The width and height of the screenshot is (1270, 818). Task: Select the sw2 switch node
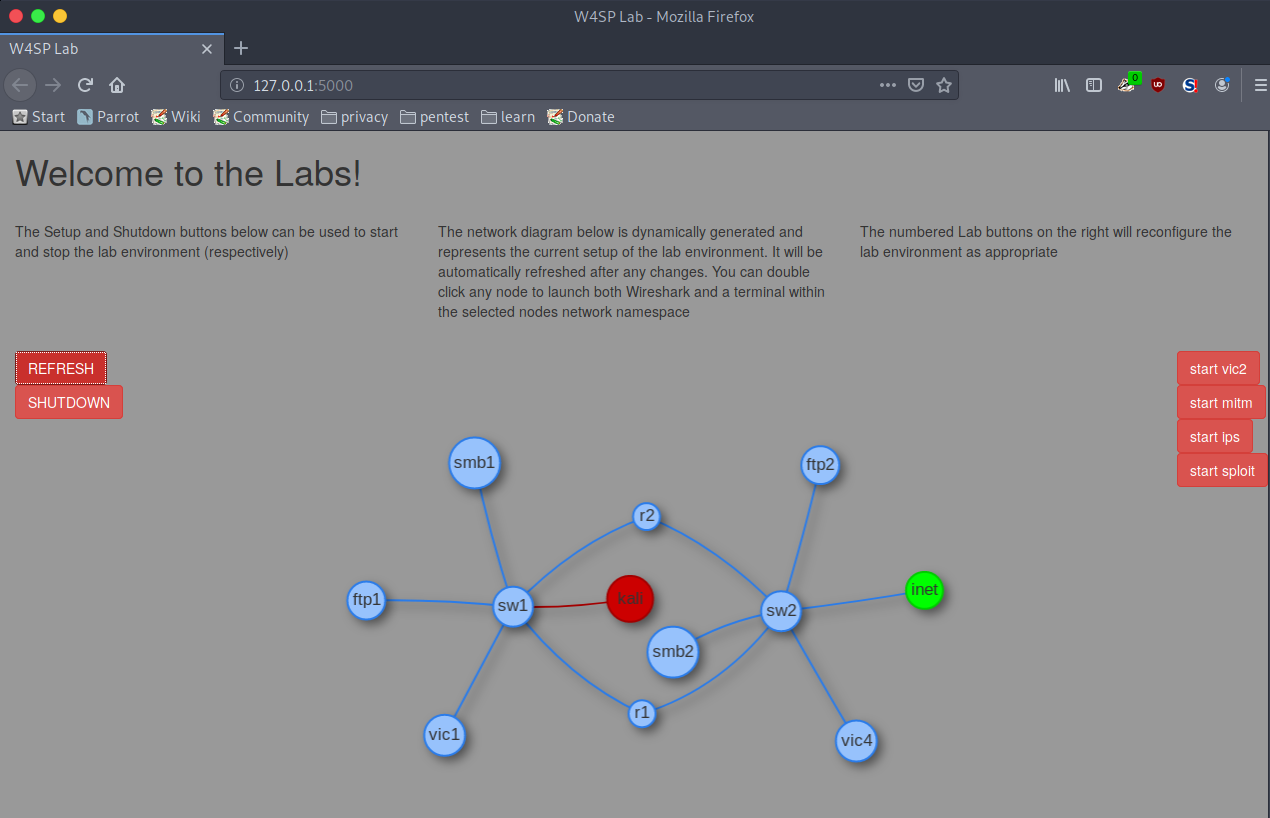point(781,611)
